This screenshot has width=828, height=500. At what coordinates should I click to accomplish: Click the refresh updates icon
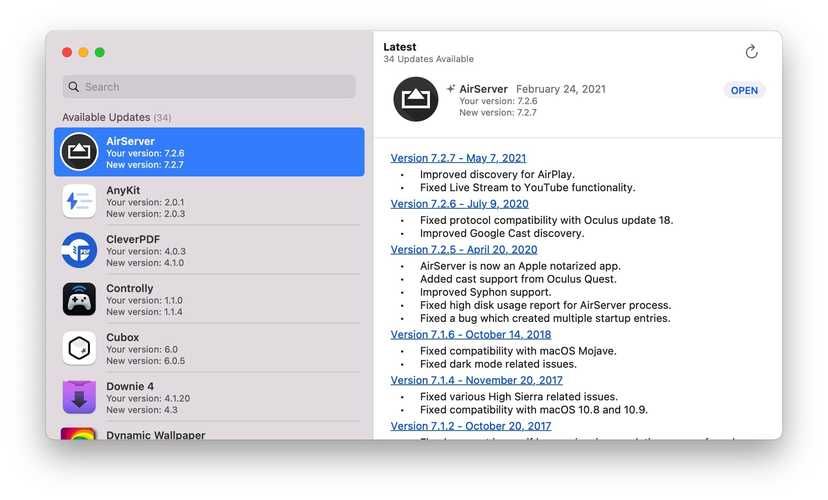point(751,52)
